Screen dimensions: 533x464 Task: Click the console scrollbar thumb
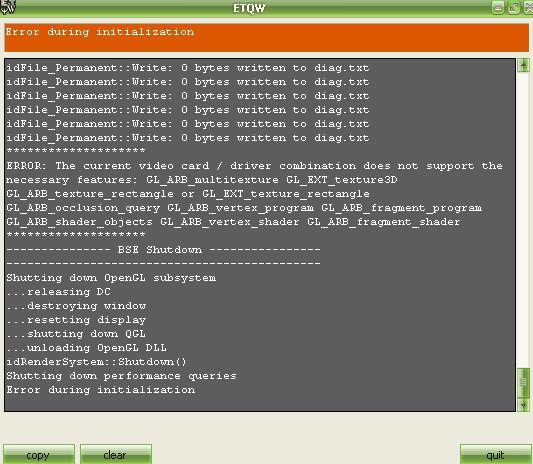click(523, 383)
